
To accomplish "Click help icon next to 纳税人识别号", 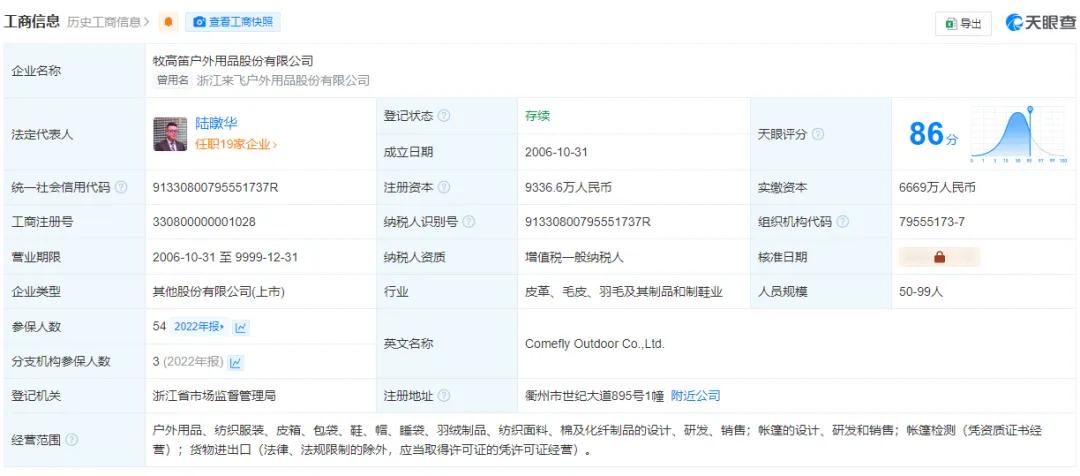I will 468,222.
